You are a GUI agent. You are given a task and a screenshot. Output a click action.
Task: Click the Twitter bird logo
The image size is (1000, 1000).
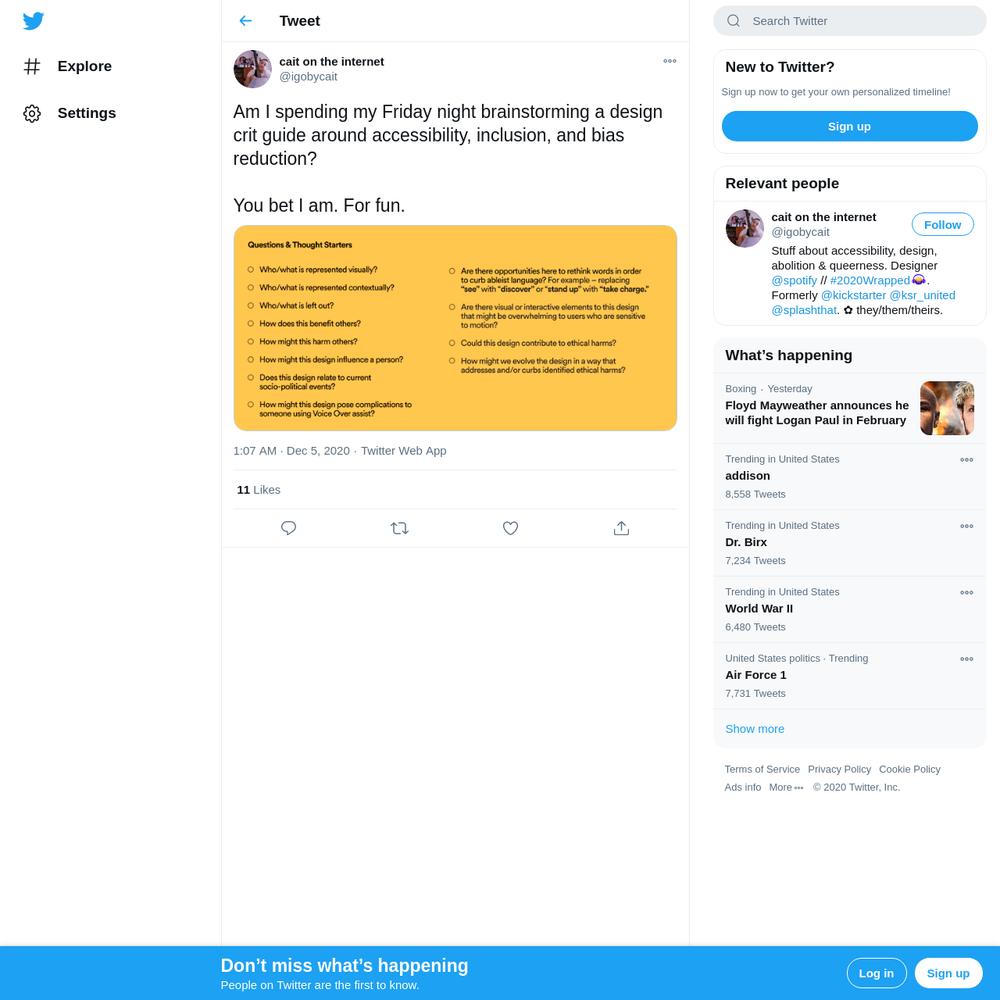33,21
